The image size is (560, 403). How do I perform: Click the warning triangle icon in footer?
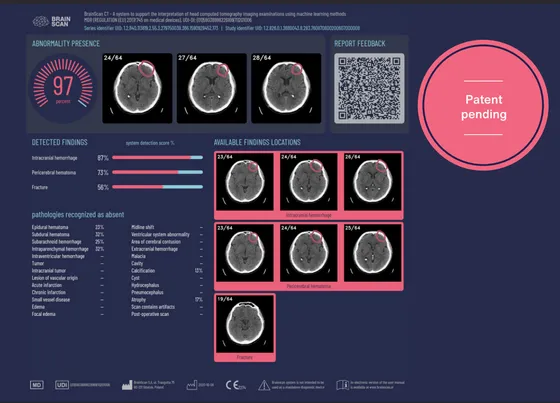point(264,385)
